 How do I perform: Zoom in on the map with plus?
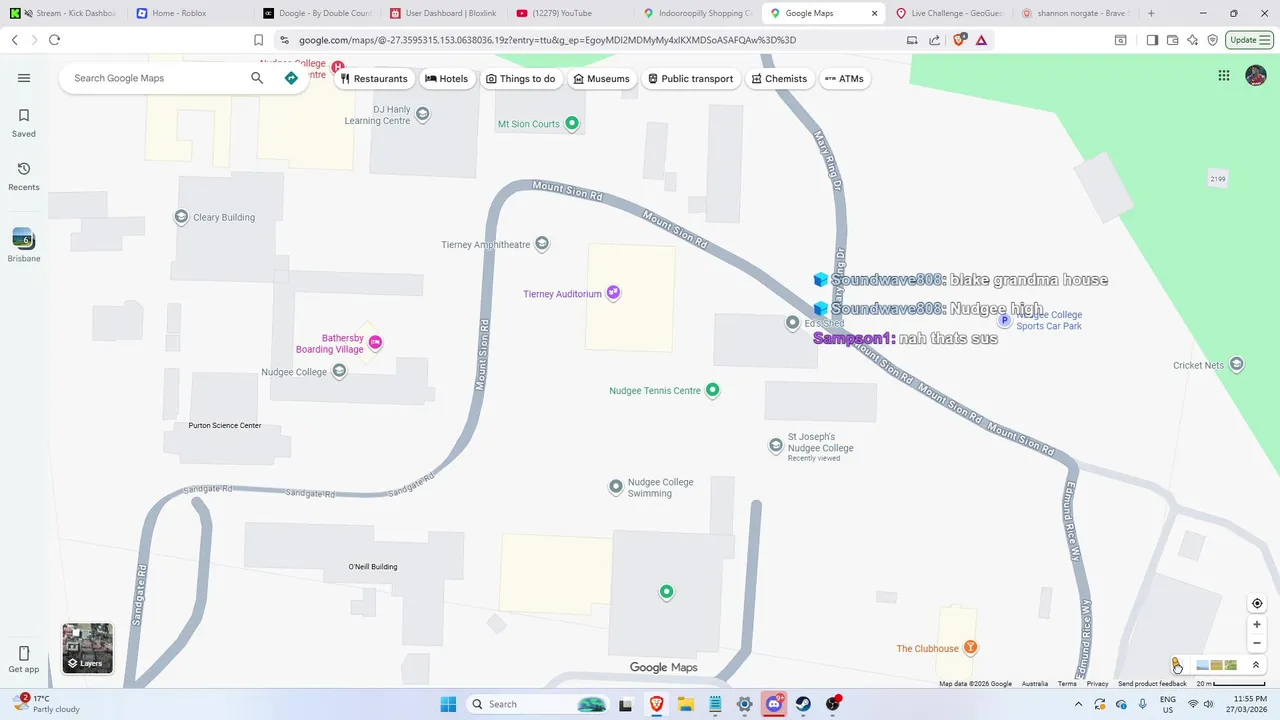coord(1257,624)
